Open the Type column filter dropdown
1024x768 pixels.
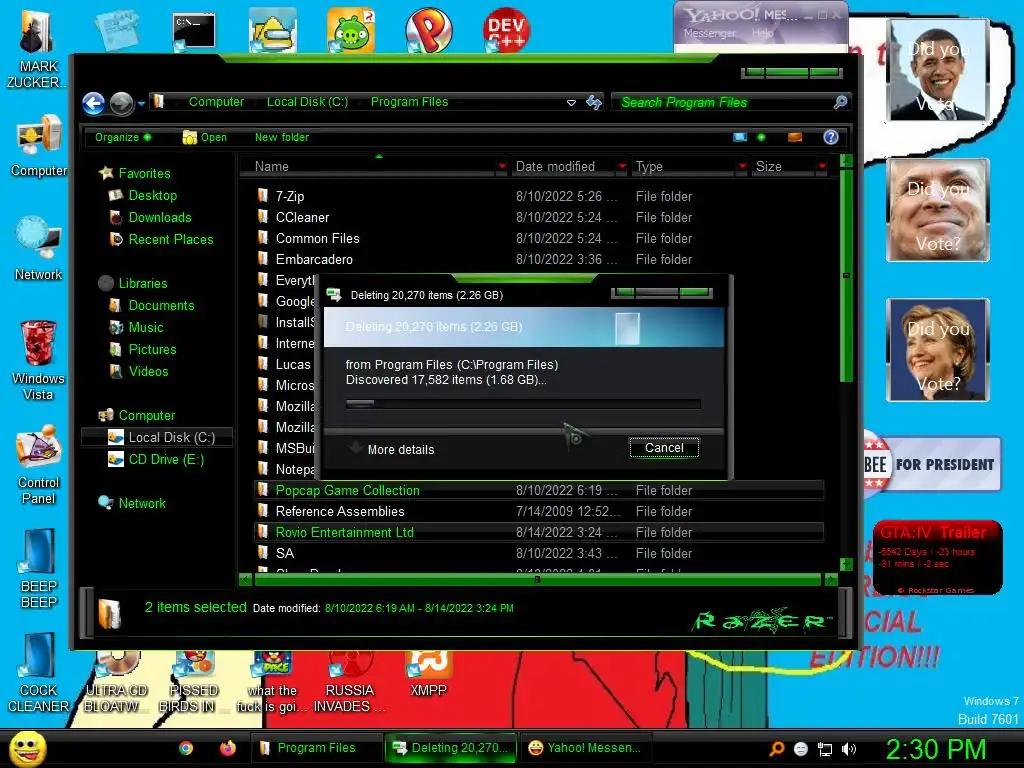[742, 167]
